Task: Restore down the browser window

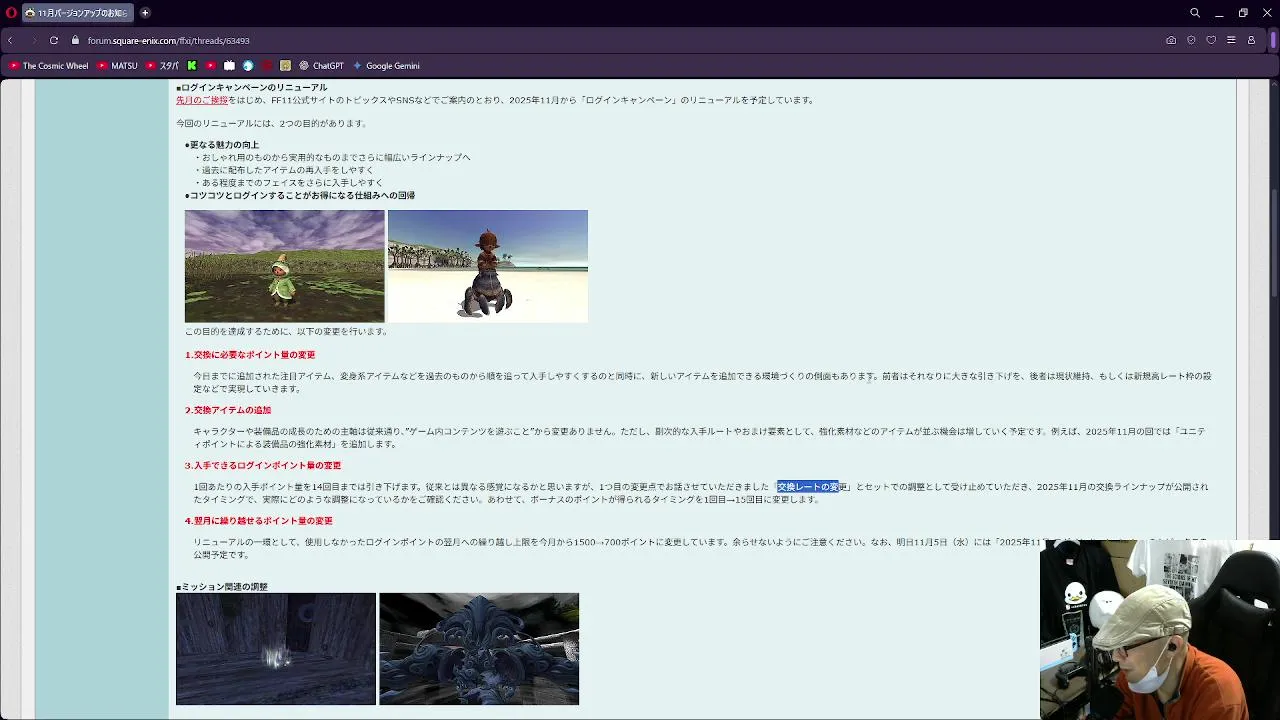Action: [1243, 13]
